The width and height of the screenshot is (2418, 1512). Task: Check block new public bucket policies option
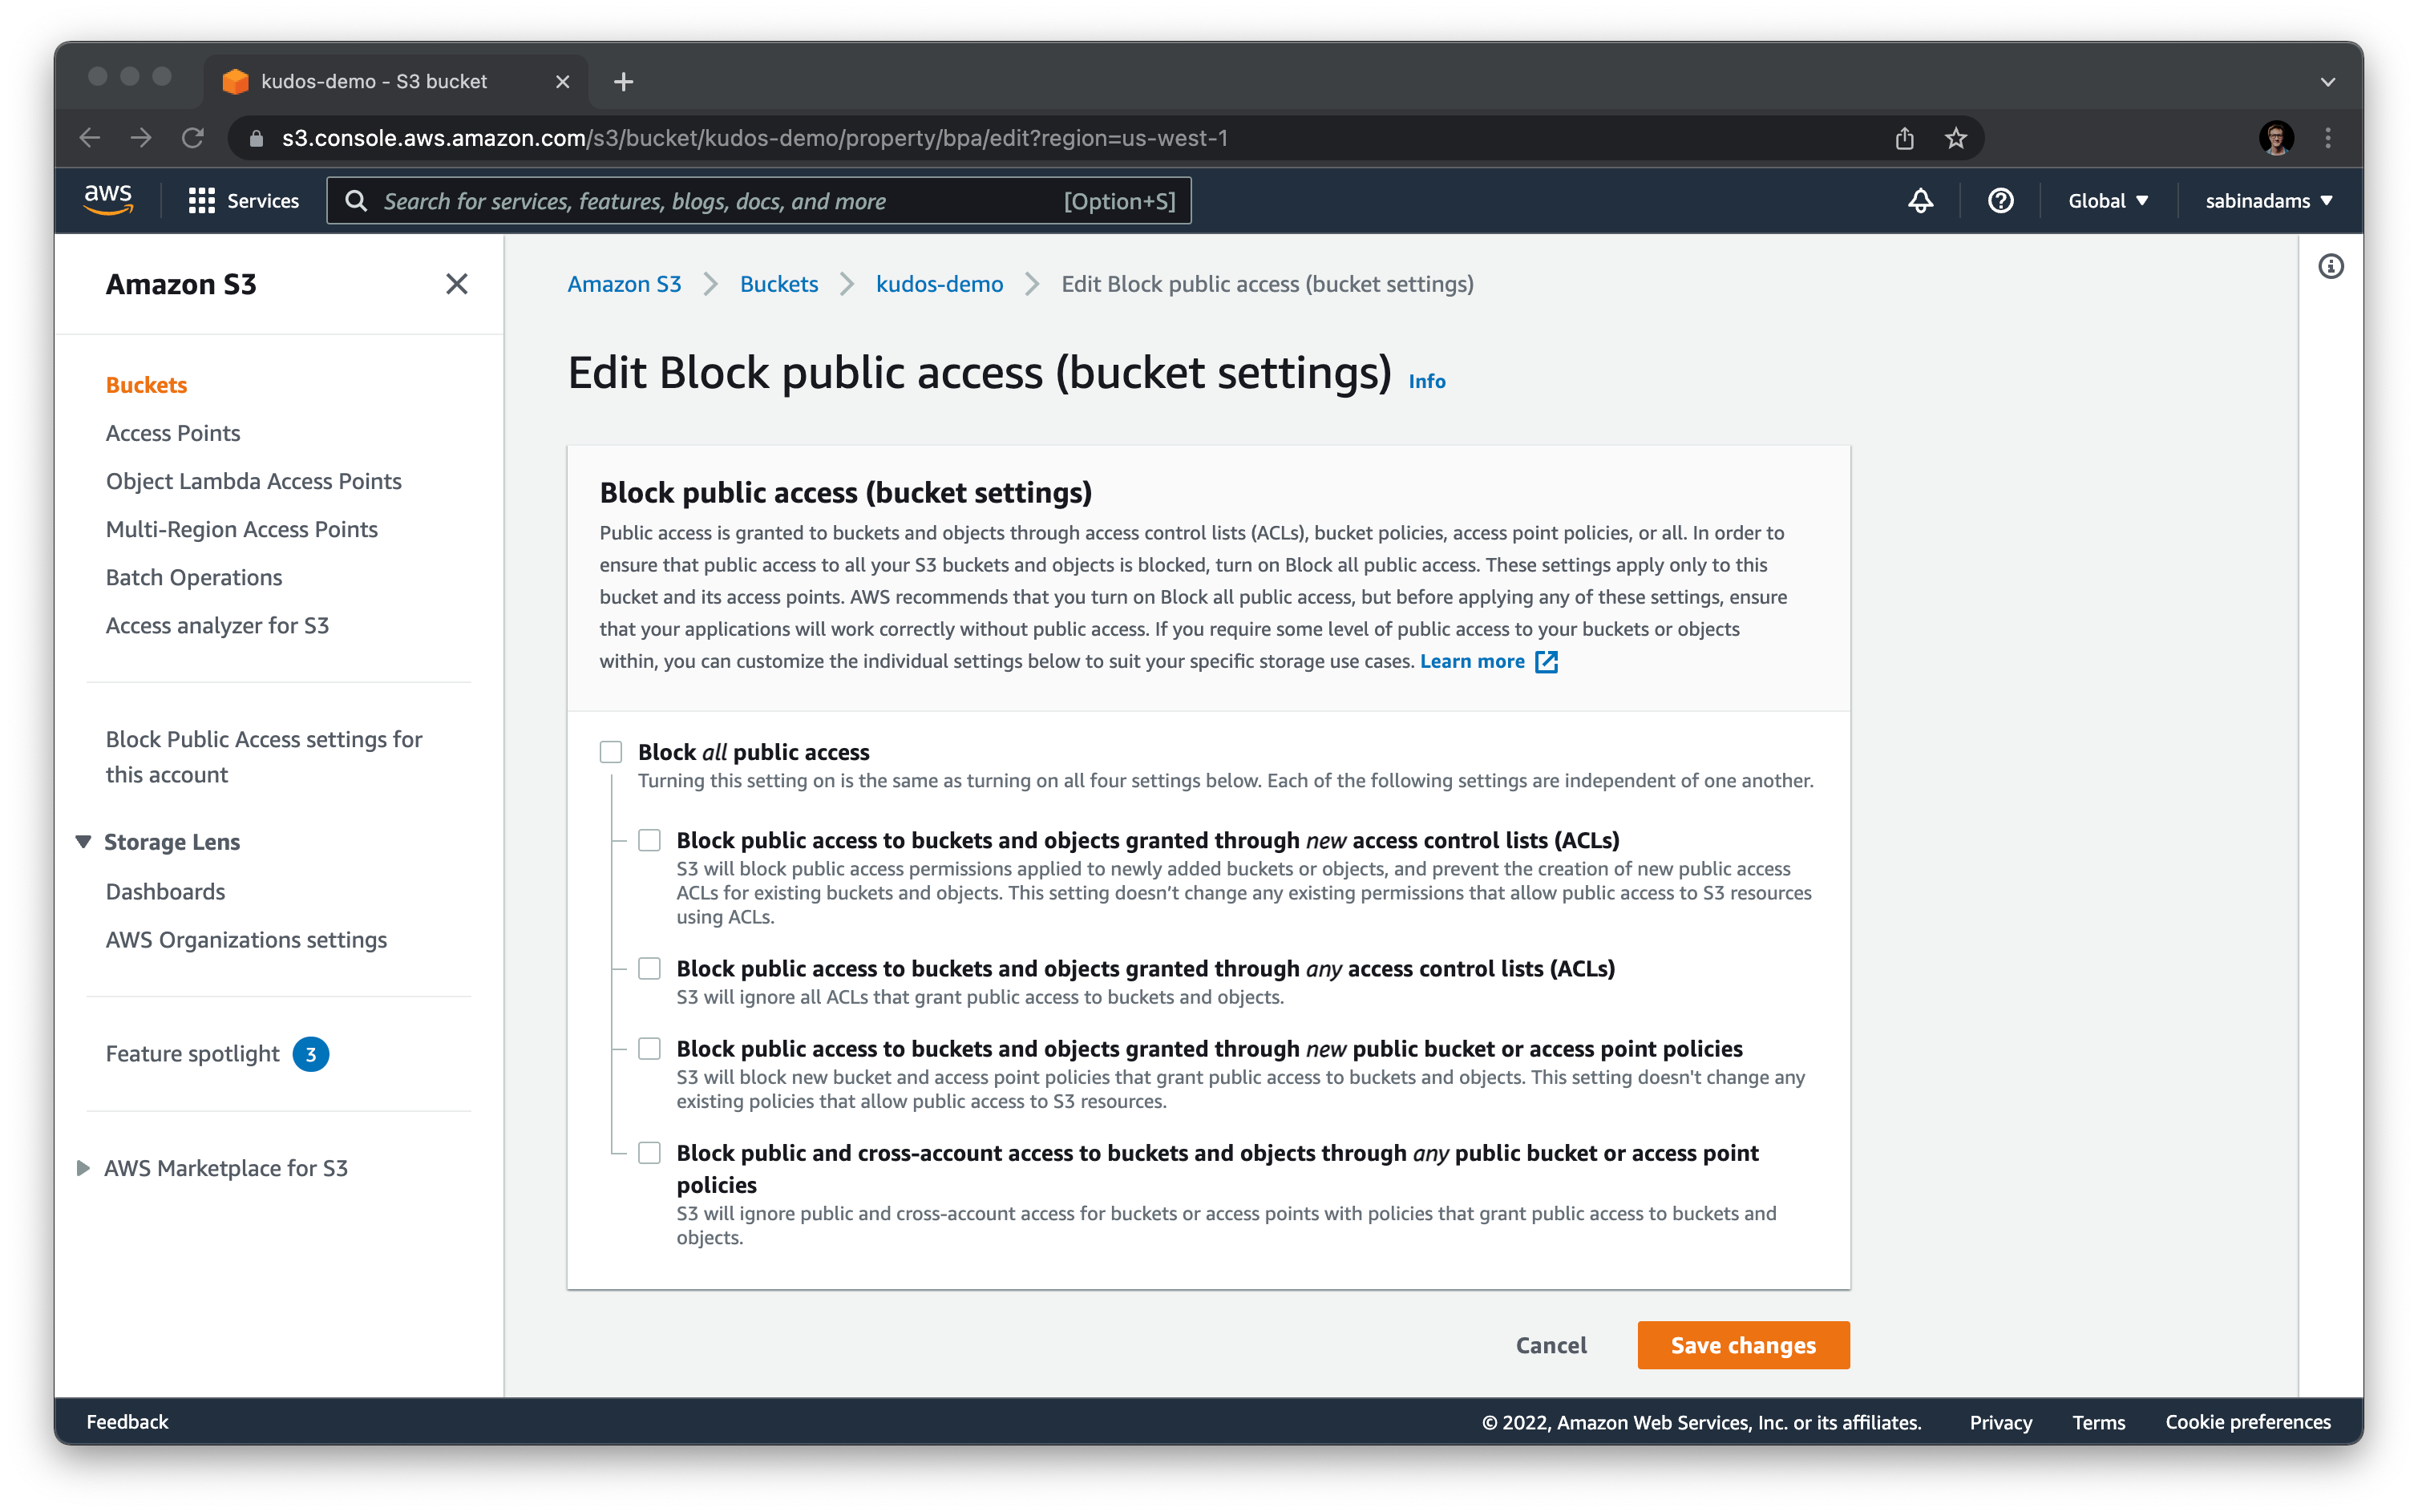(650, 1049)
